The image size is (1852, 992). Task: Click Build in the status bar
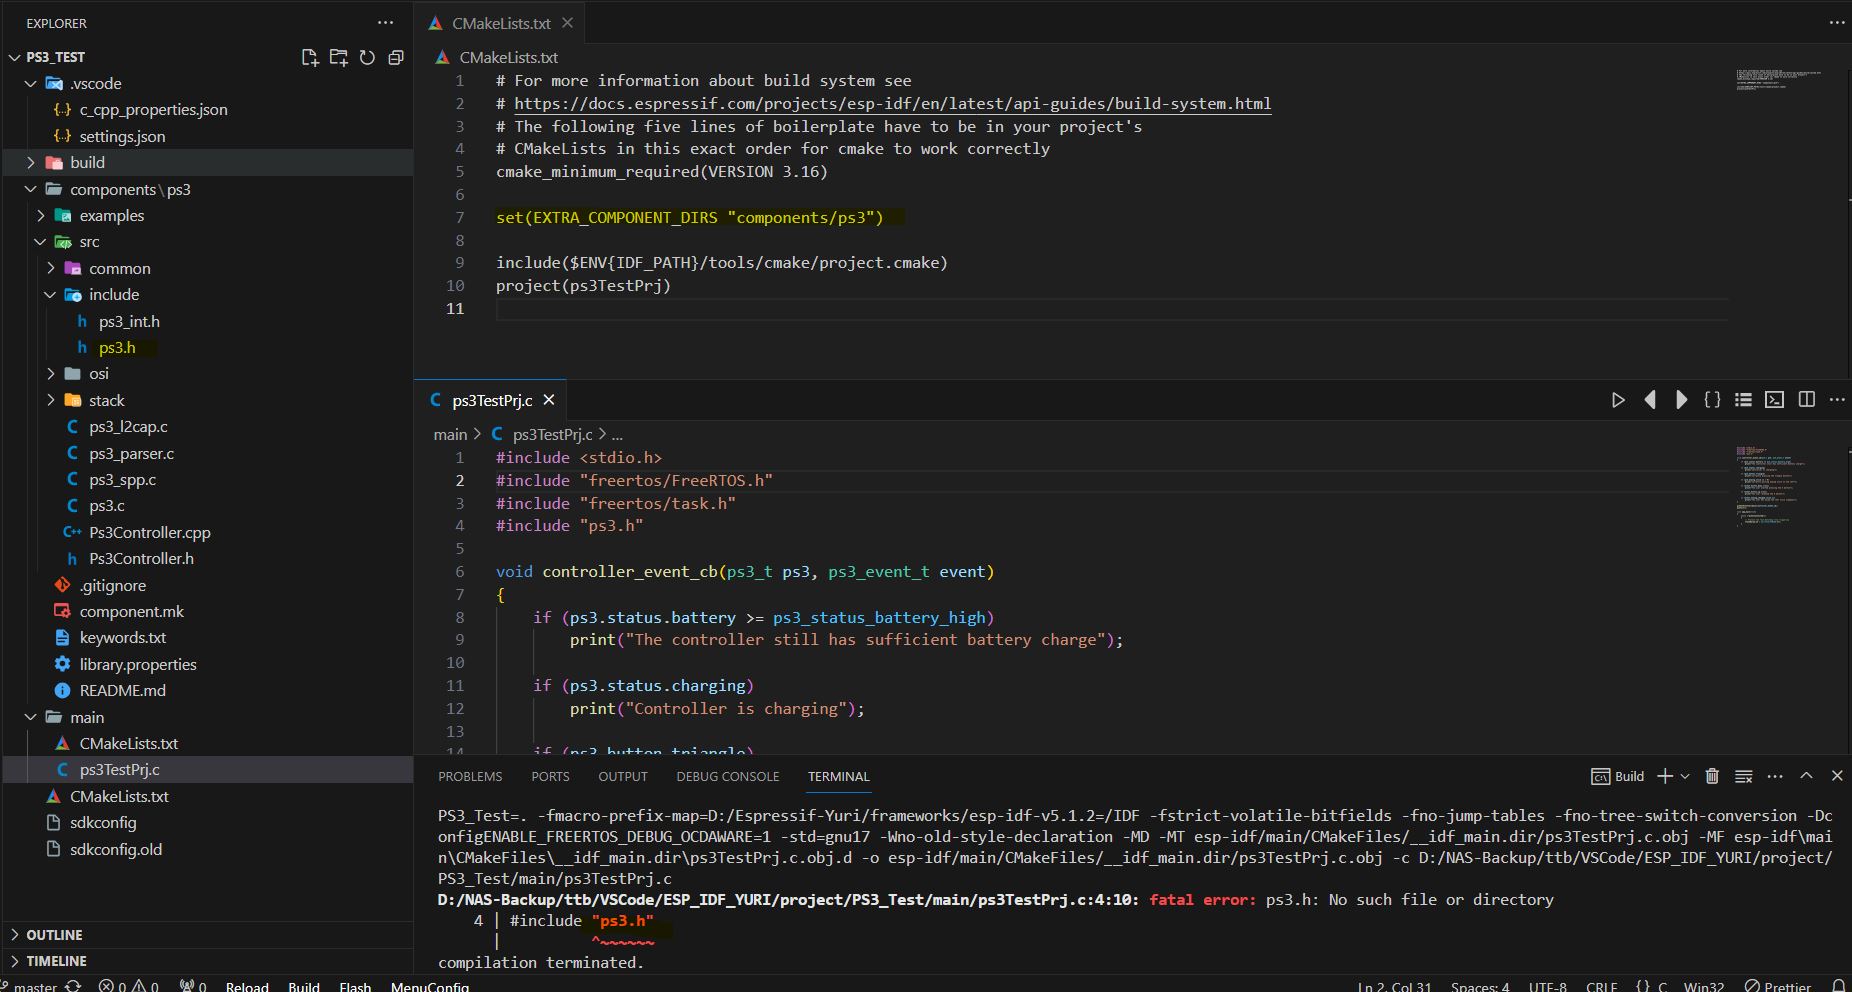pos(304,986)
